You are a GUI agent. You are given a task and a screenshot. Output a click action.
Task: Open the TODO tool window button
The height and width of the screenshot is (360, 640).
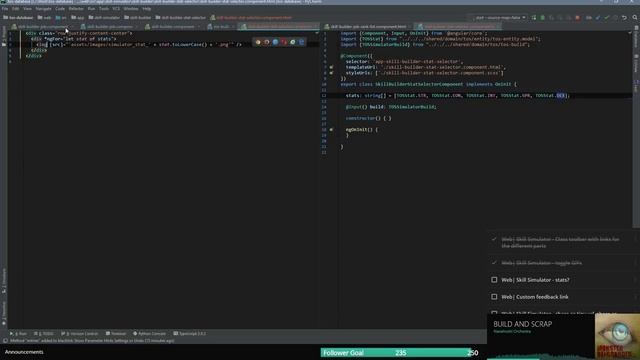coord(44,333)
